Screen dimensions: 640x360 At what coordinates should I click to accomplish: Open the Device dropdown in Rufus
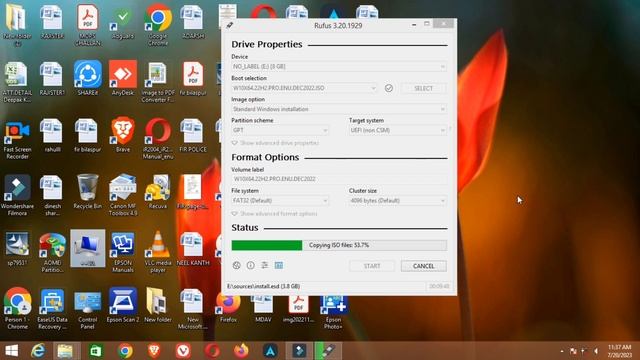[339, 67]
